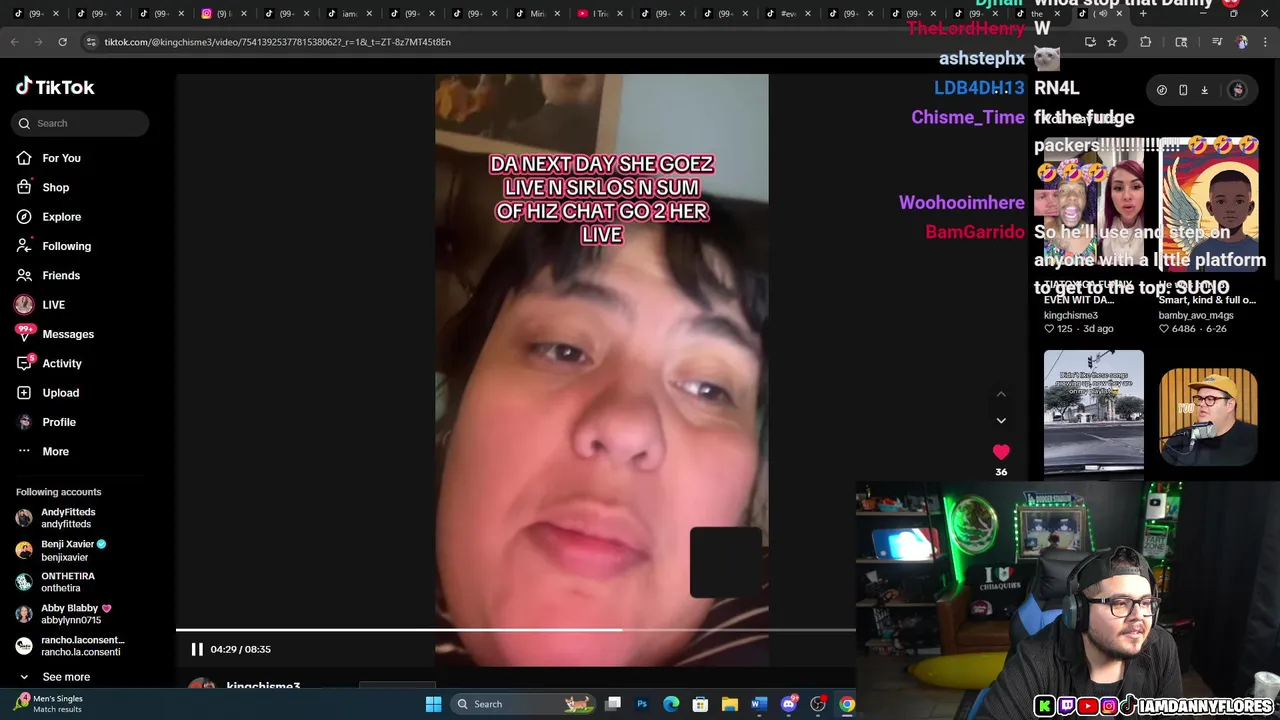The height and width of the screenshot is (720, 1280).
Task: Open Task View on taskbar
Action: pyautogui.click(x=613, y=704)
